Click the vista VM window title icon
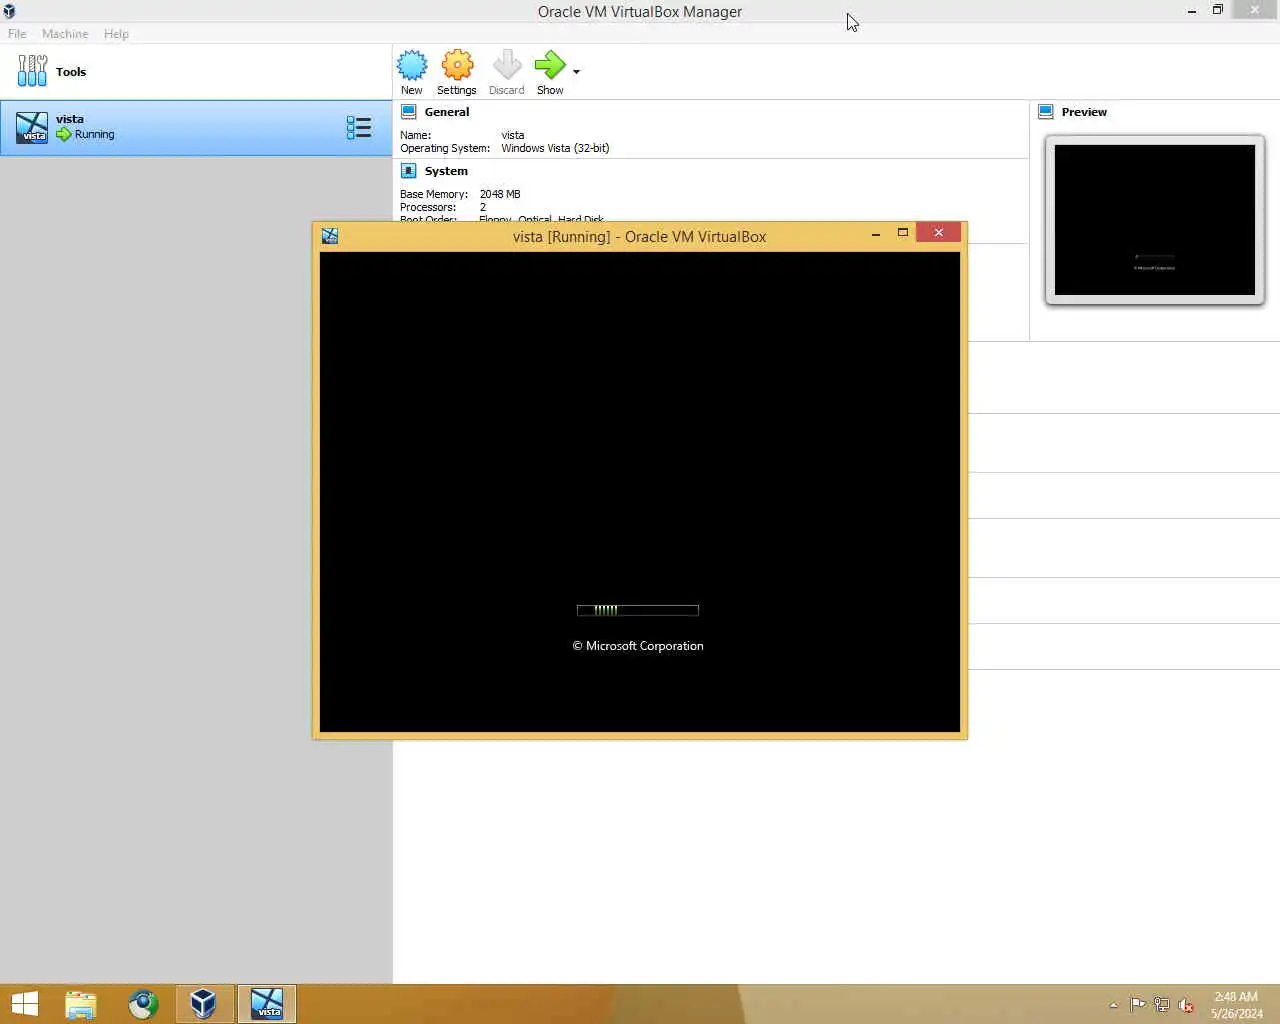 tap(330, 236)
